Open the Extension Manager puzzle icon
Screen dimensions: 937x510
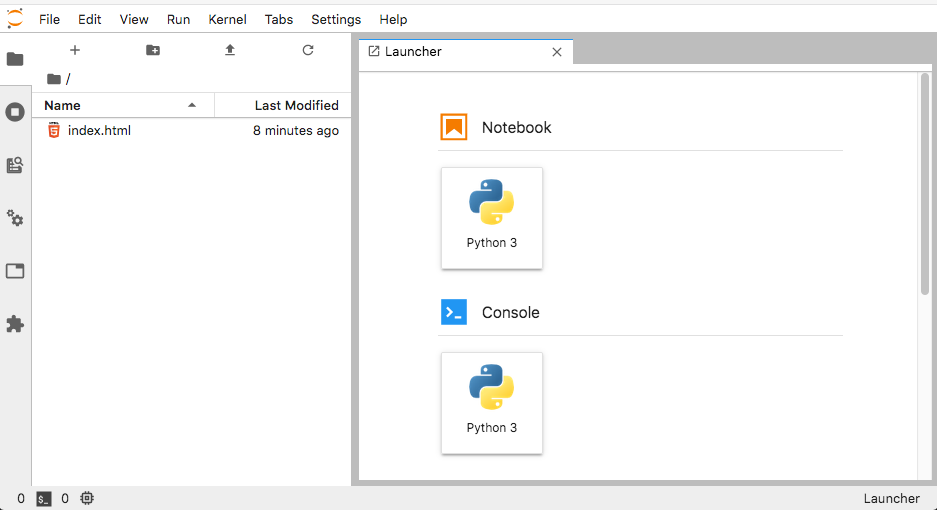coord(15,324)
